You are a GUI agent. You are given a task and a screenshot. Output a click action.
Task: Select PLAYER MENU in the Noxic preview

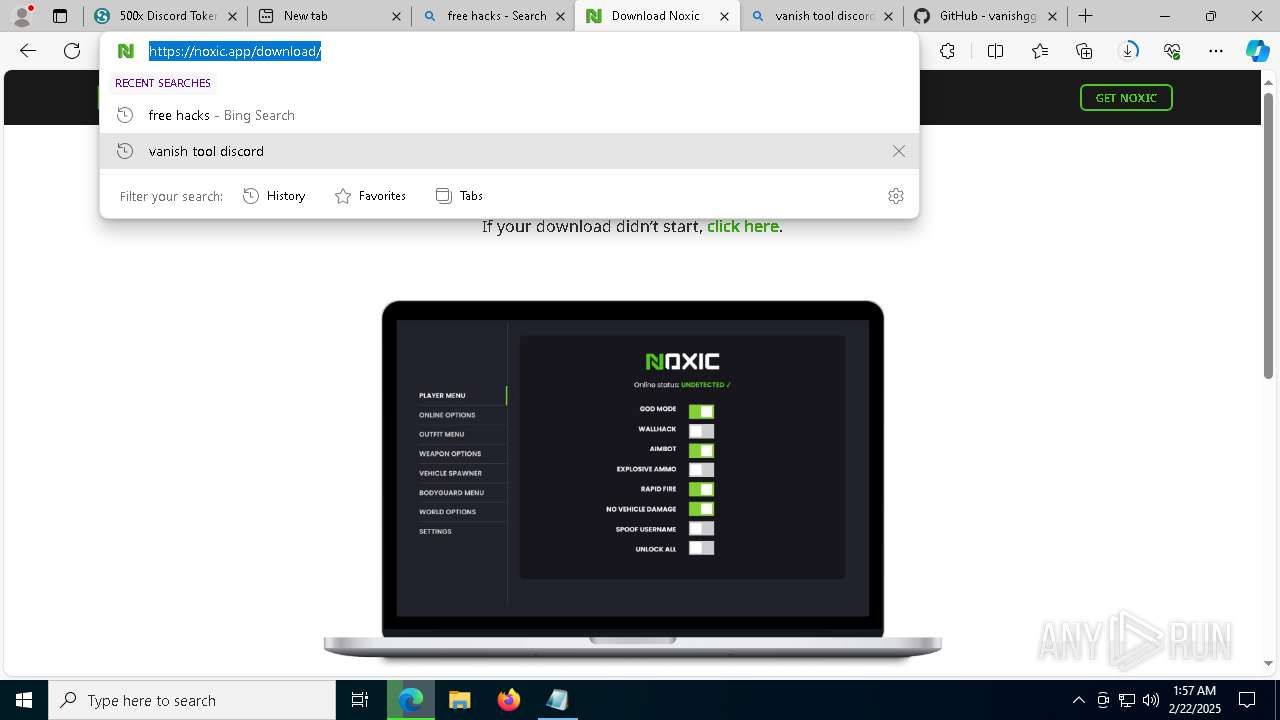coord(442,396)
